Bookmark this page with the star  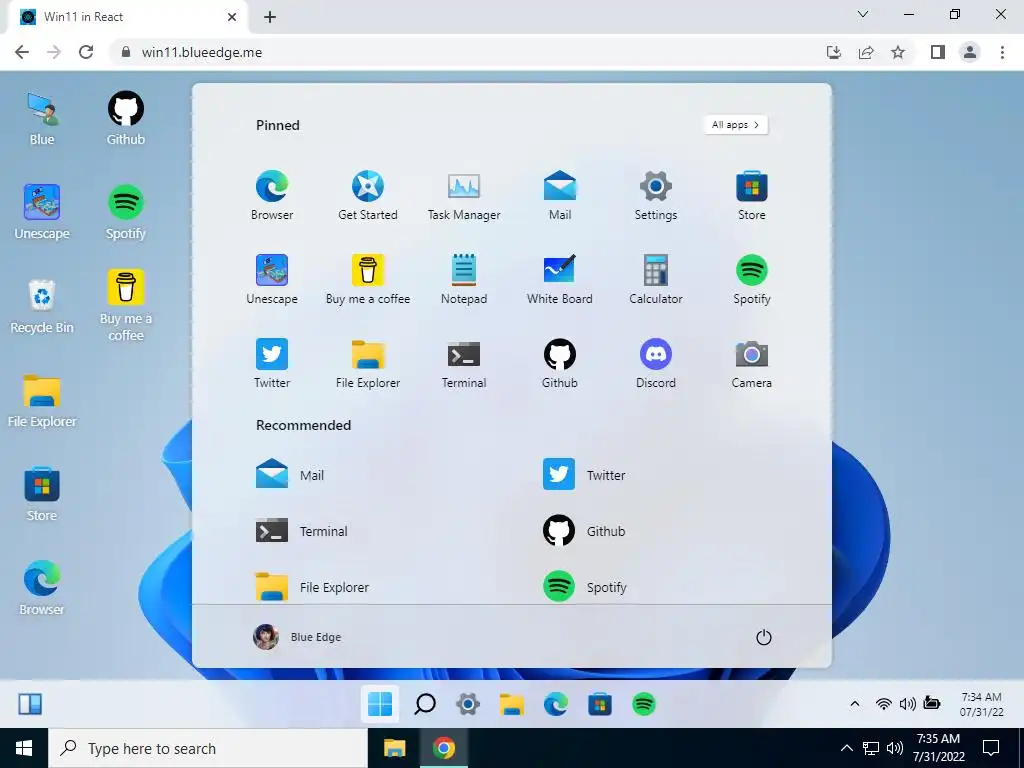point(898,52)
